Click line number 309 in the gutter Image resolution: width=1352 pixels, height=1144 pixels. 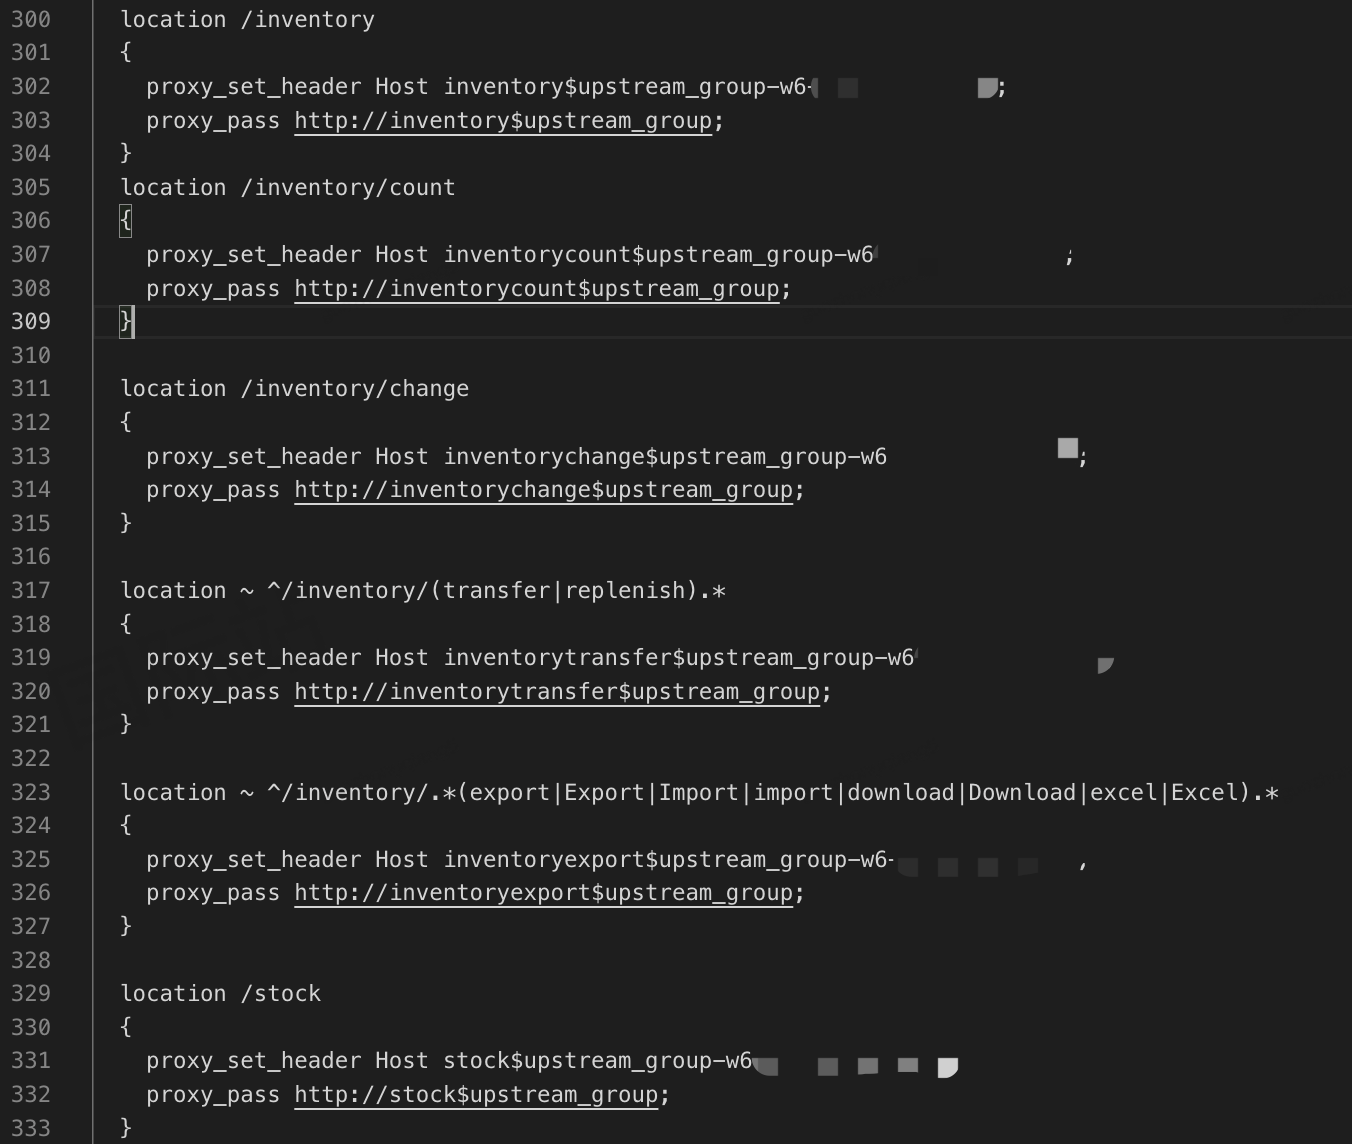(31, 322)
